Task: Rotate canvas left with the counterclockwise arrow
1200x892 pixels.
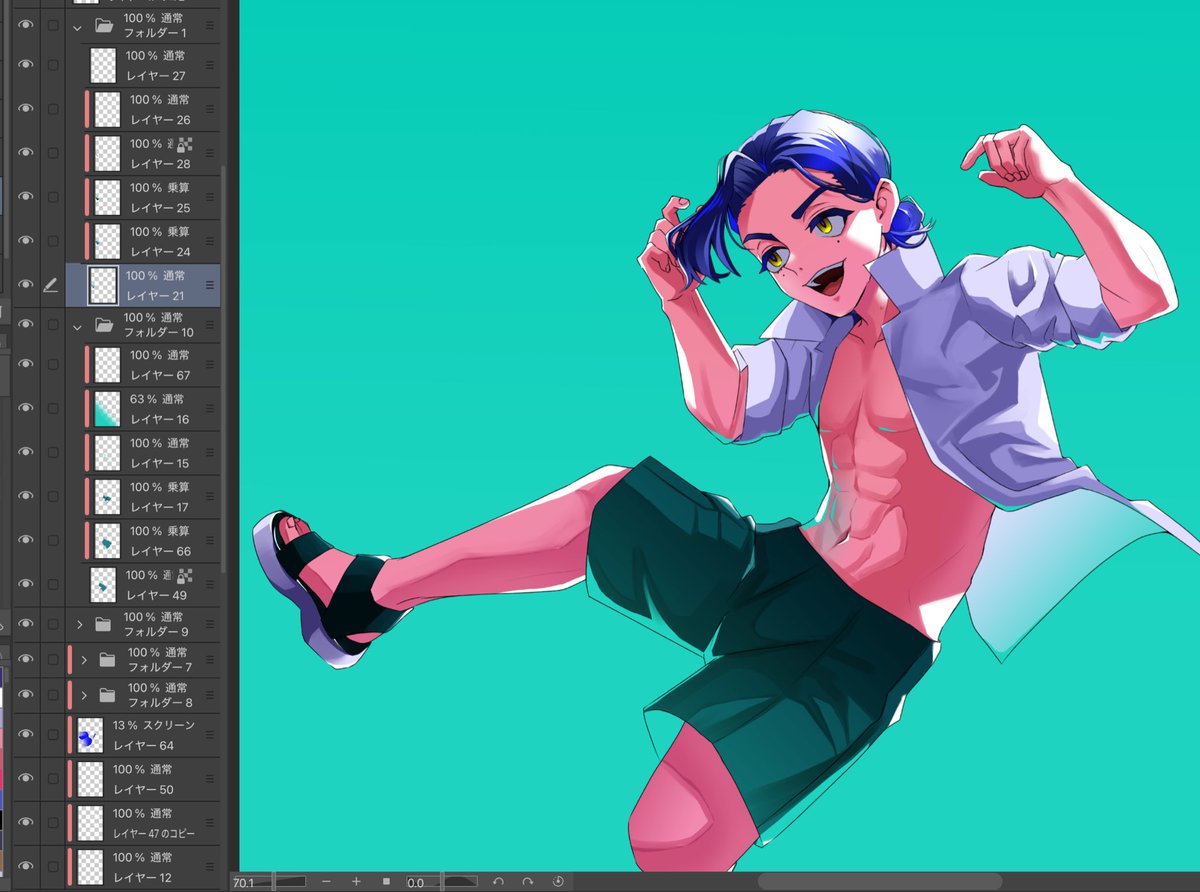Action: point(498,882)
